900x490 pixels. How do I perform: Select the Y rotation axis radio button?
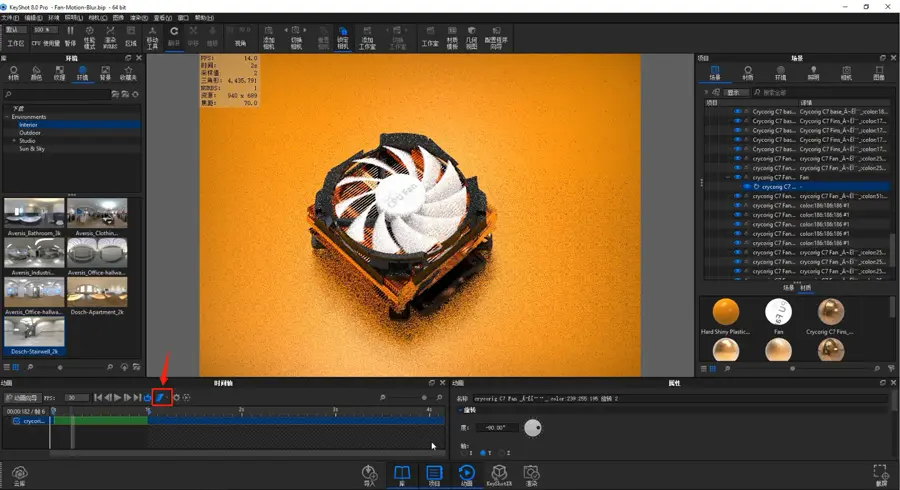pos(483,453)
